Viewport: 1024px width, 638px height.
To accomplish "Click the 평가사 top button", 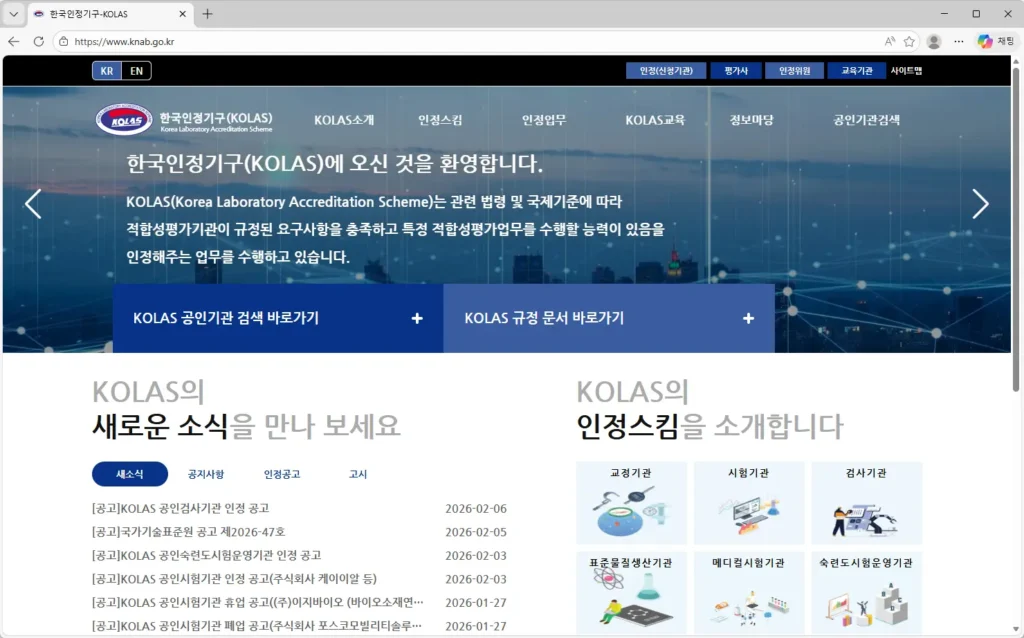I will (735, 71).
